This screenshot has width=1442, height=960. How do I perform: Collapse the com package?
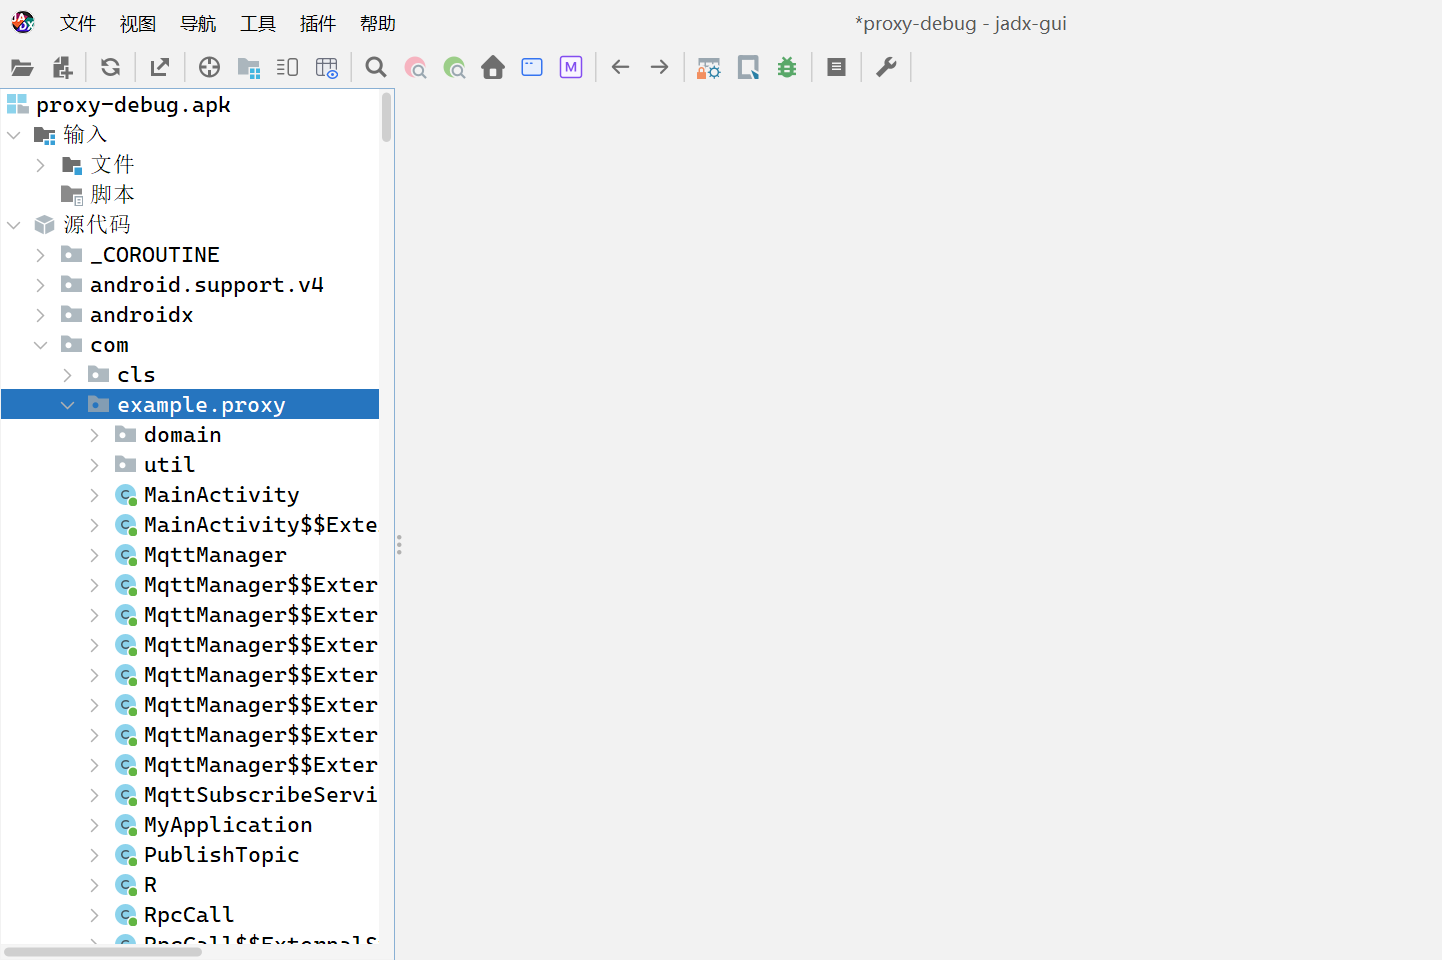pos(41,345)
